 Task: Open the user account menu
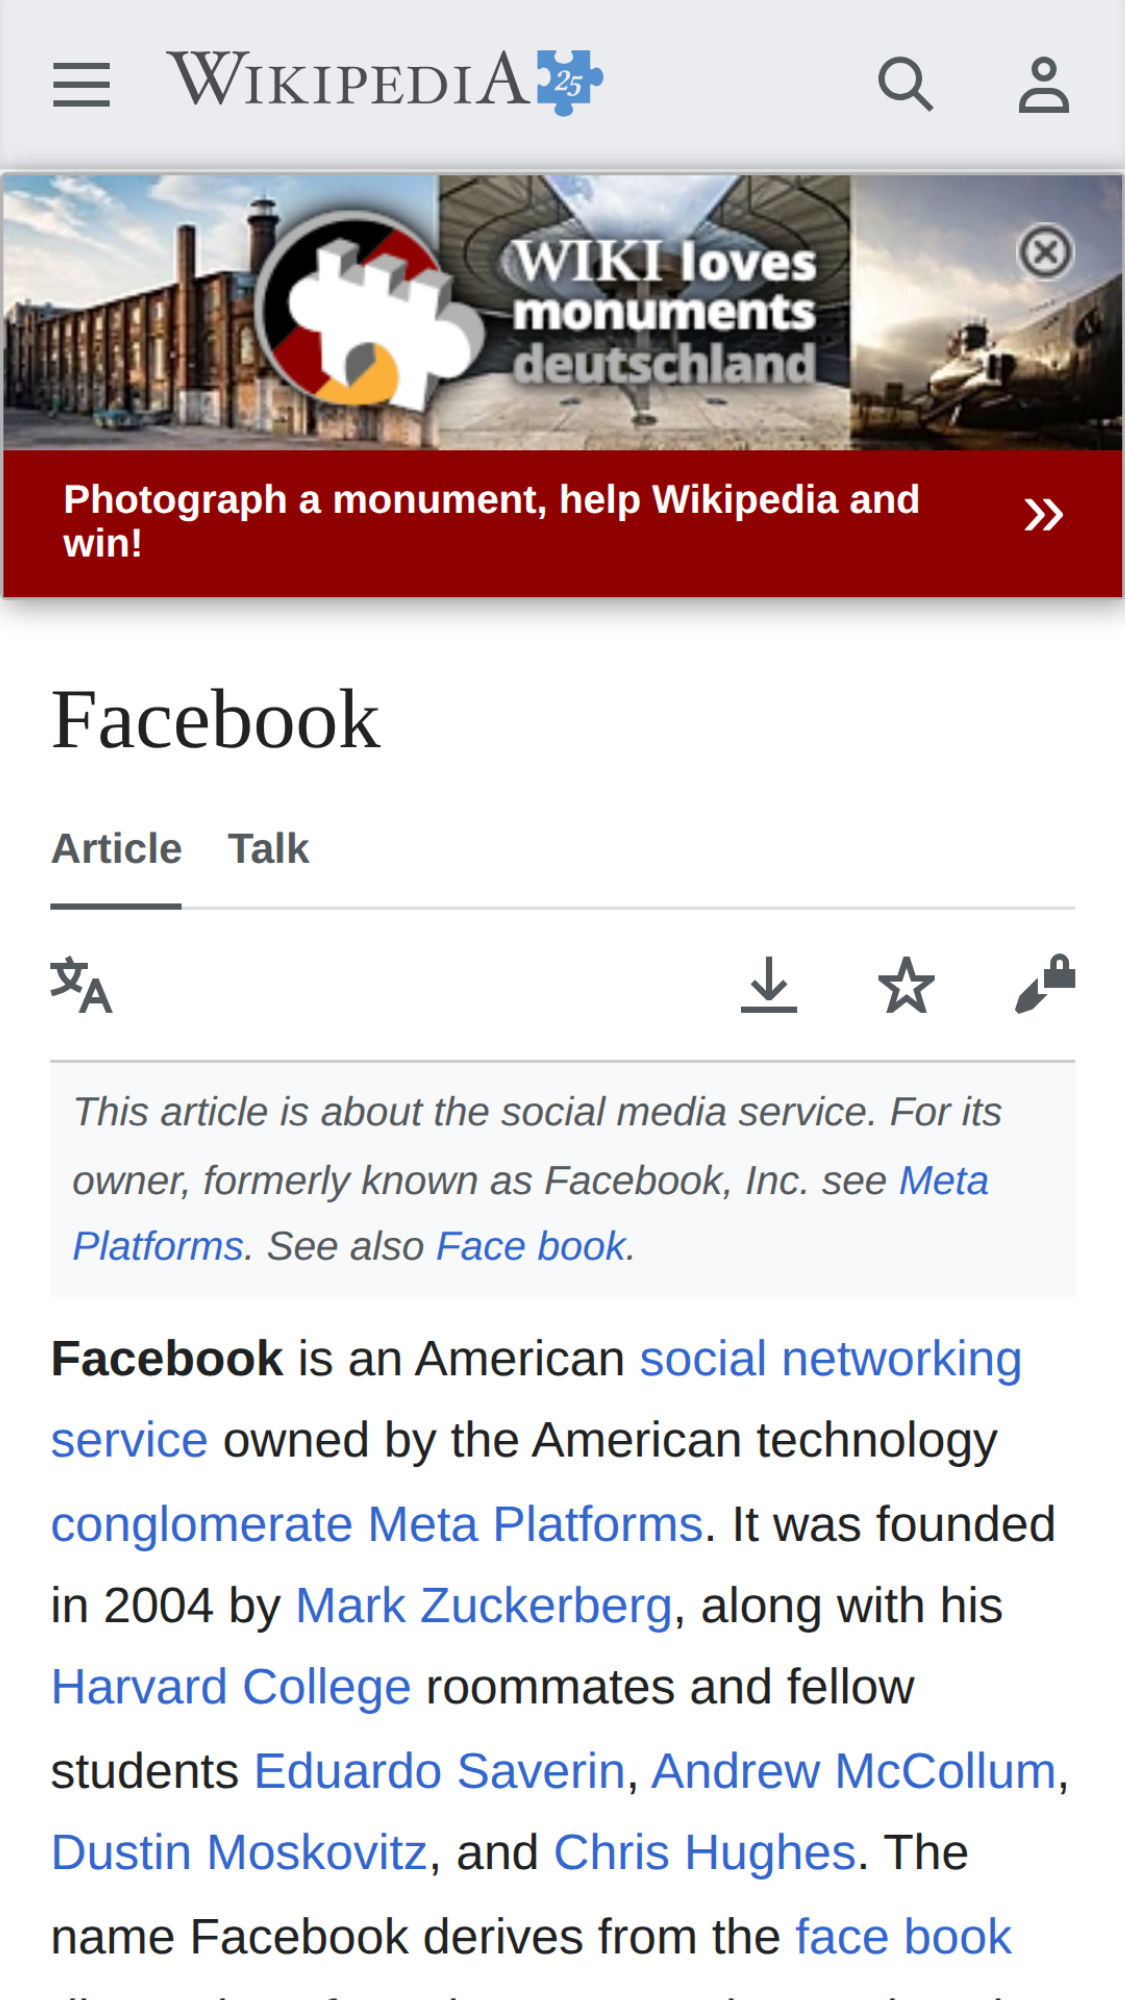pyautogui.click(x=1044, y=84)
